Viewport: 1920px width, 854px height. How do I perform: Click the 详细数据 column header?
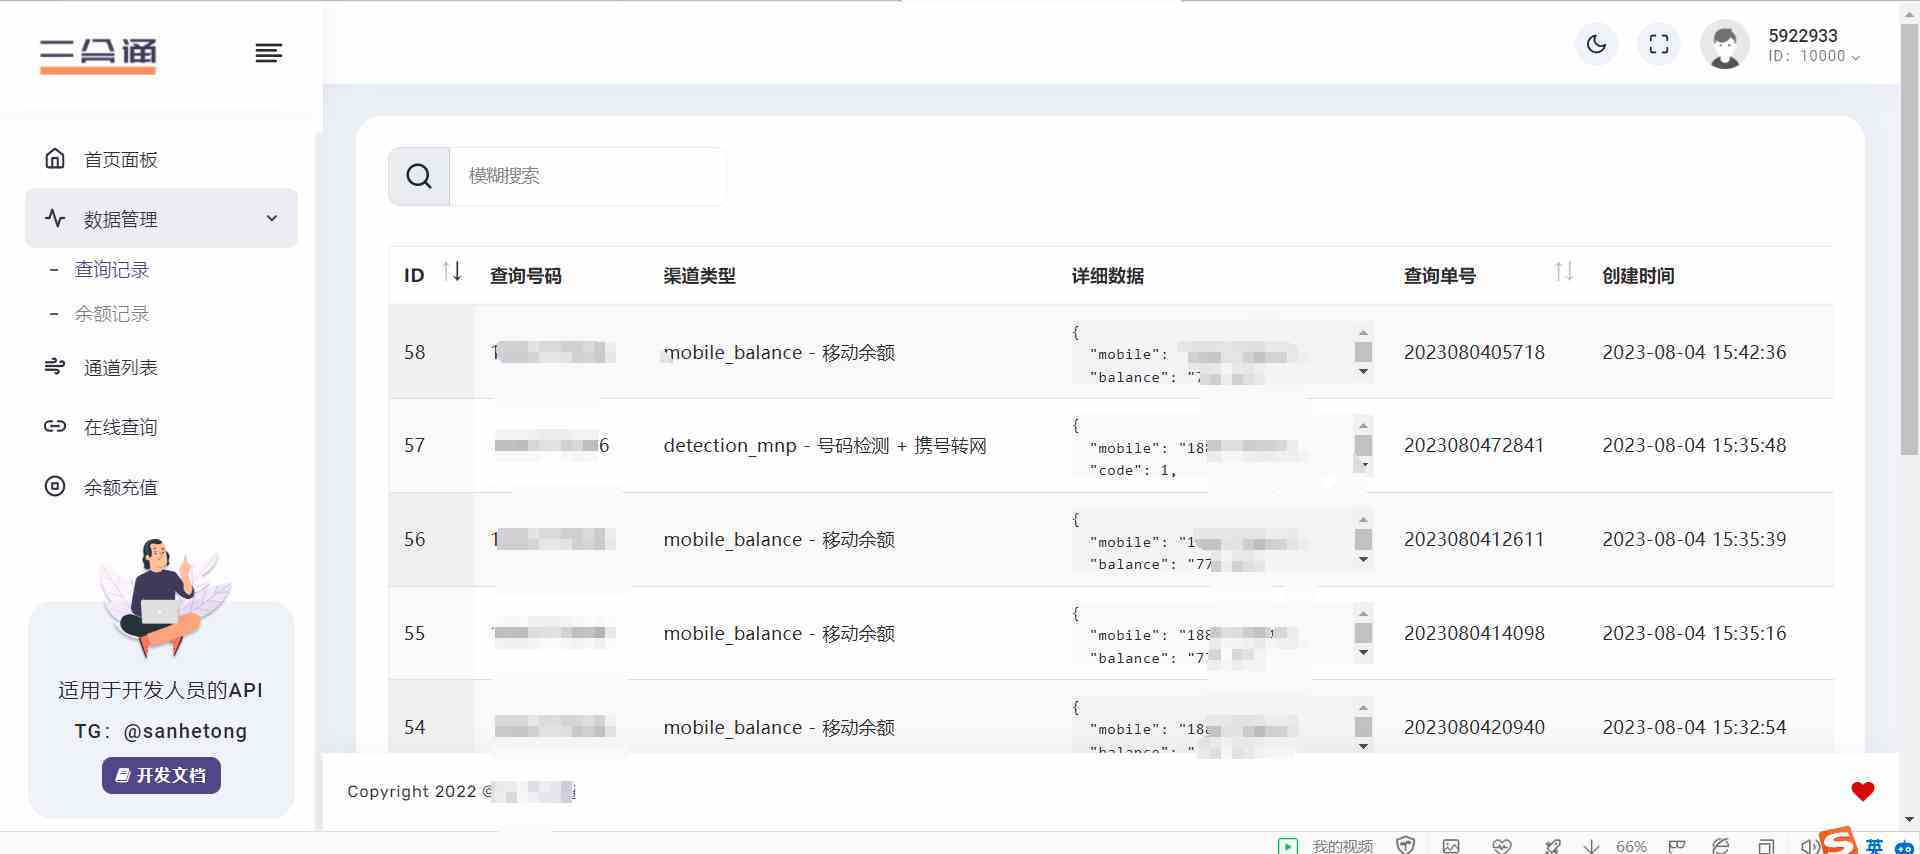(1108, 276)
